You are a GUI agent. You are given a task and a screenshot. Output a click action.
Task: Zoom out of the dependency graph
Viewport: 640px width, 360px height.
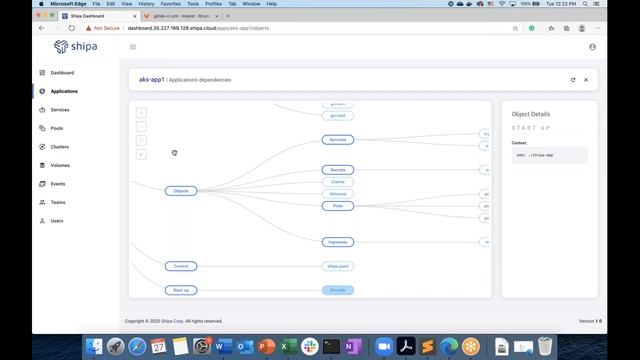click(x=141, y=127)
